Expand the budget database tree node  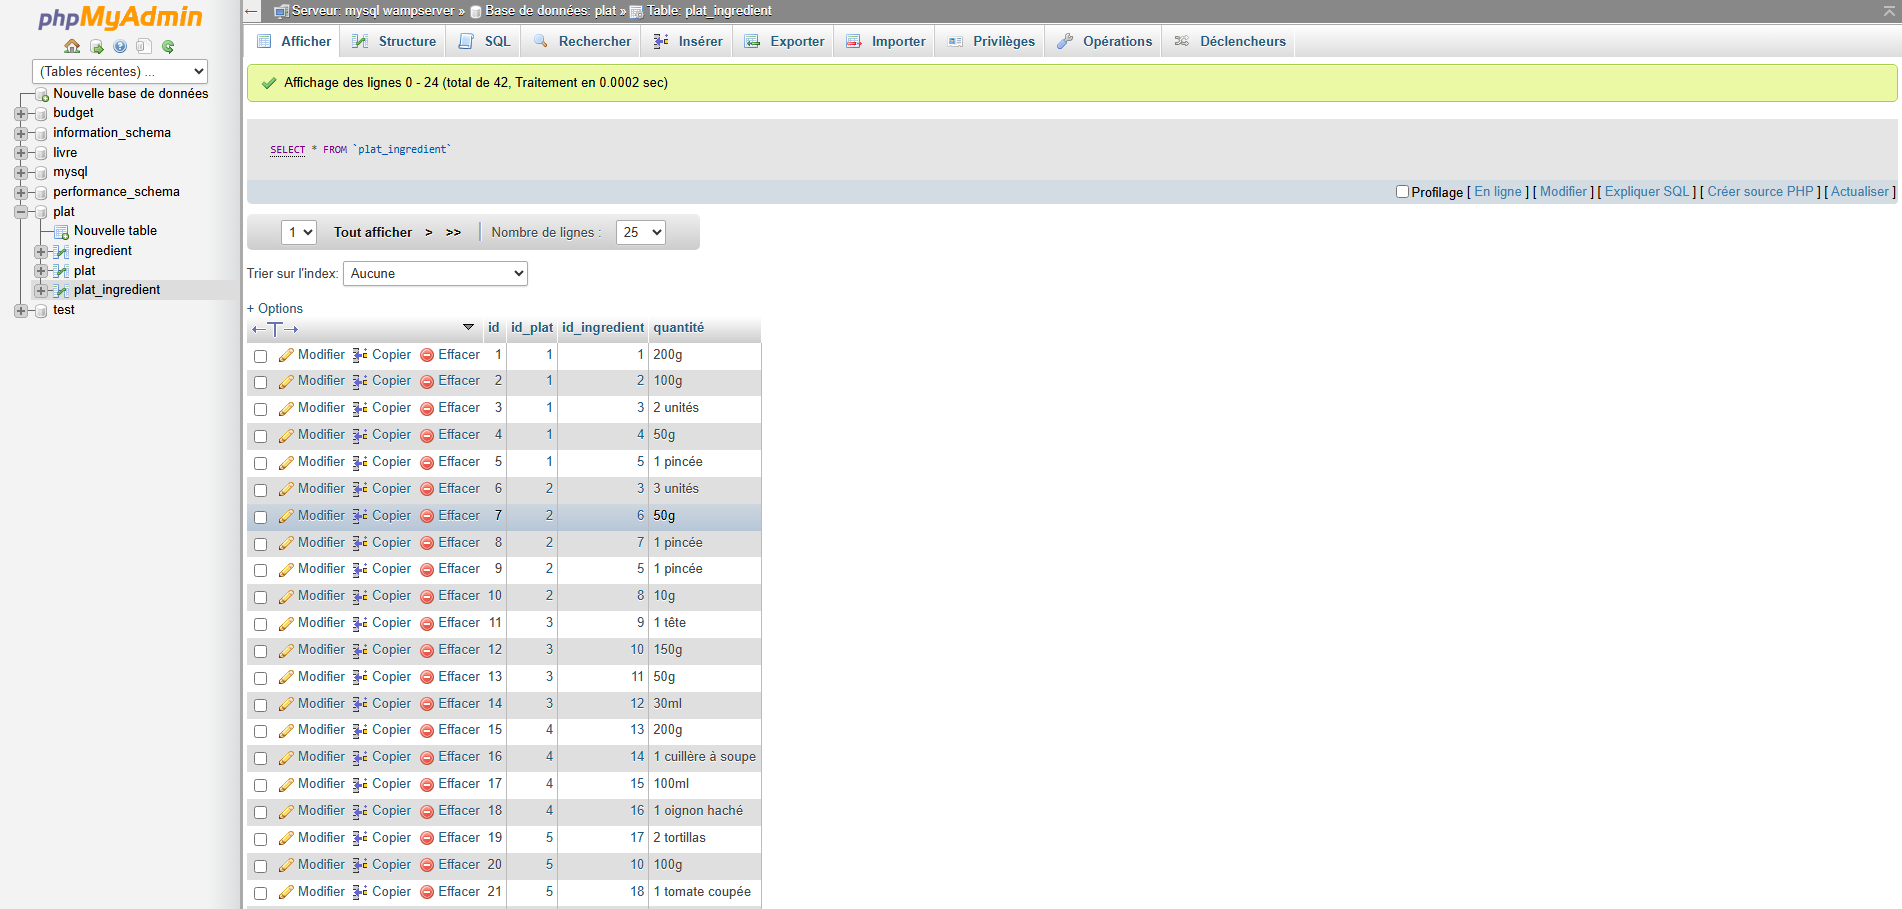(x=21, y=113)
